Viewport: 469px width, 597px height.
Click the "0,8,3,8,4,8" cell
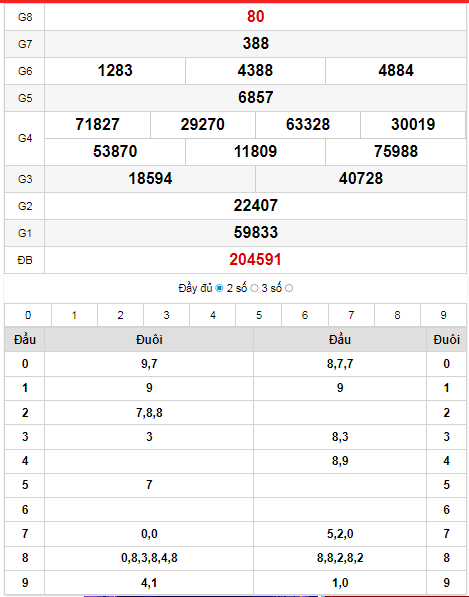coord(149,558)
